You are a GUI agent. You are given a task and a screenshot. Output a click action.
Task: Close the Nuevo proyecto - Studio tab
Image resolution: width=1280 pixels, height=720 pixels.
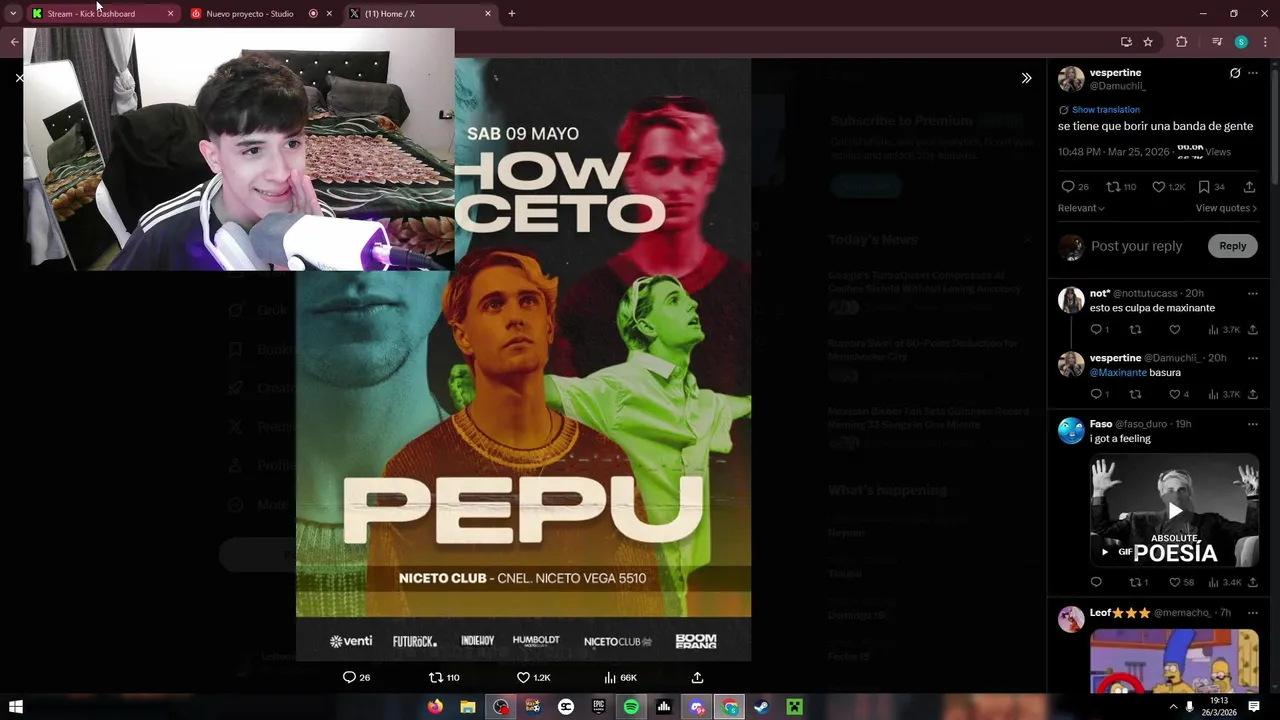pos(329,14)
